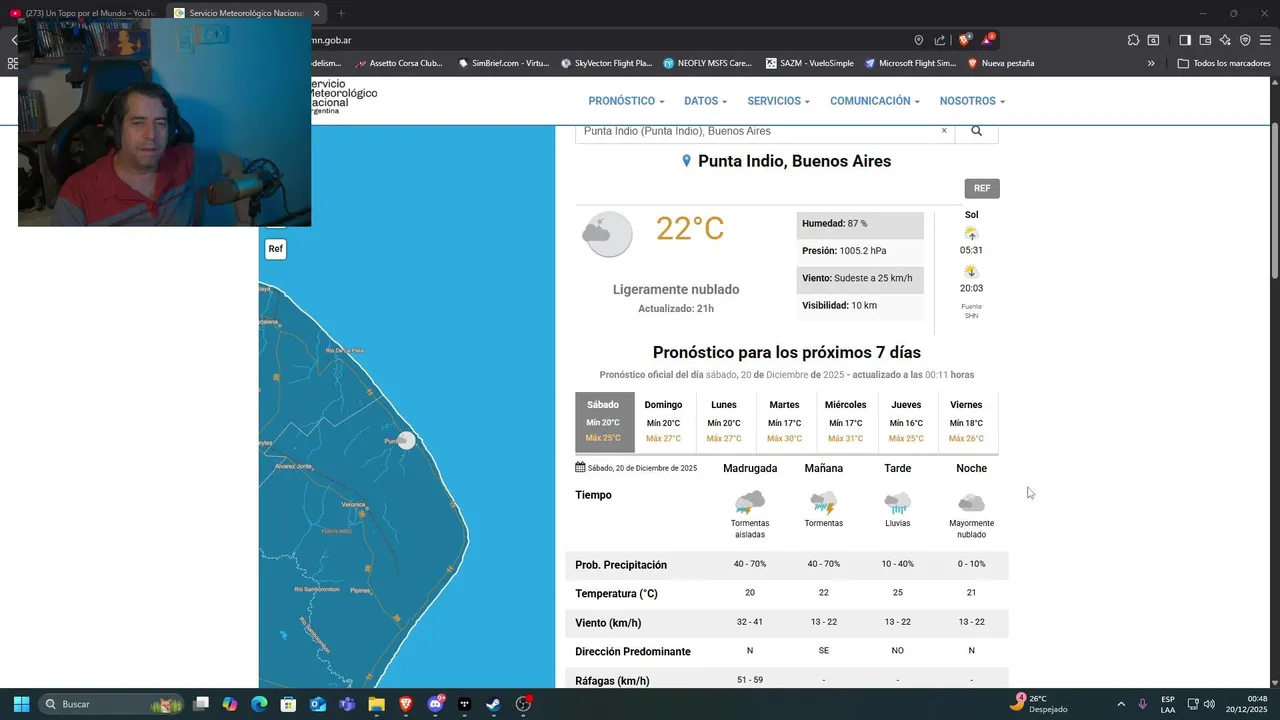Close the Servicio Meteorológico Nacional tab
Screen dimensions: 1280x720
click(317, 13)
